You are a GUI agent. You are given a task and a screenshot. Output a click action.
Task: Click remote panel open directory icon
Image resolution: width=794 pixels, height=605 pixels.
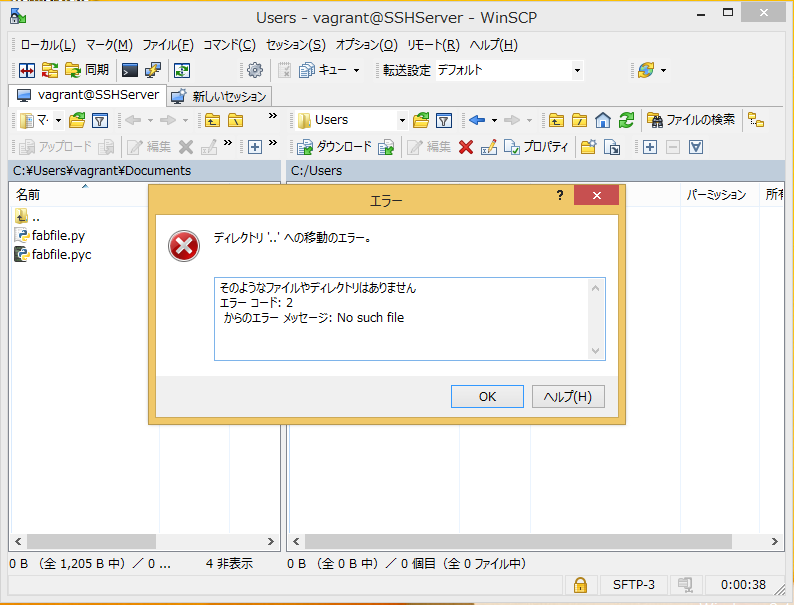tap(421, 120)
